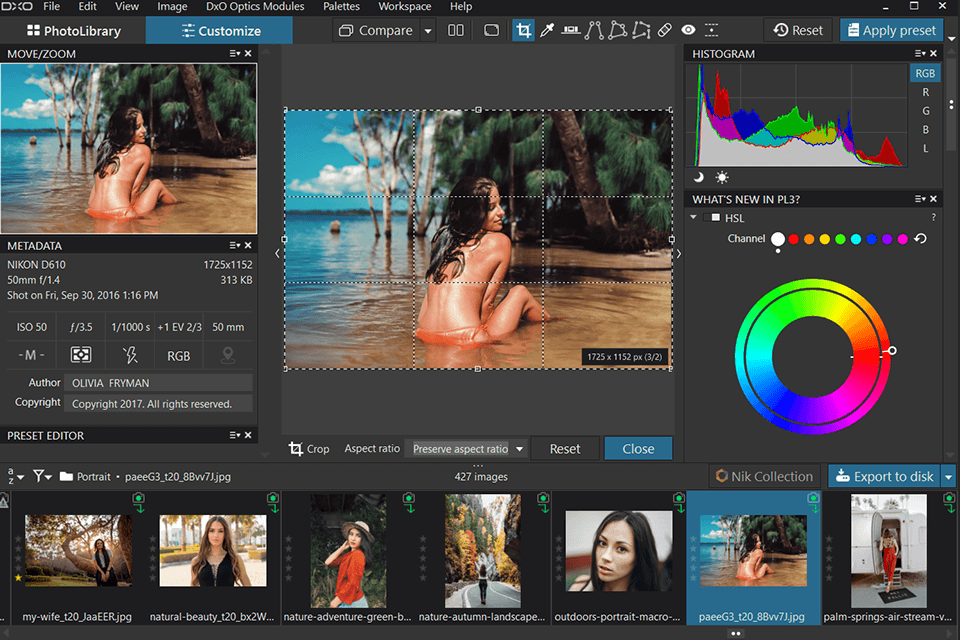Click the sort order a-z icon

(x=15, y=476)
